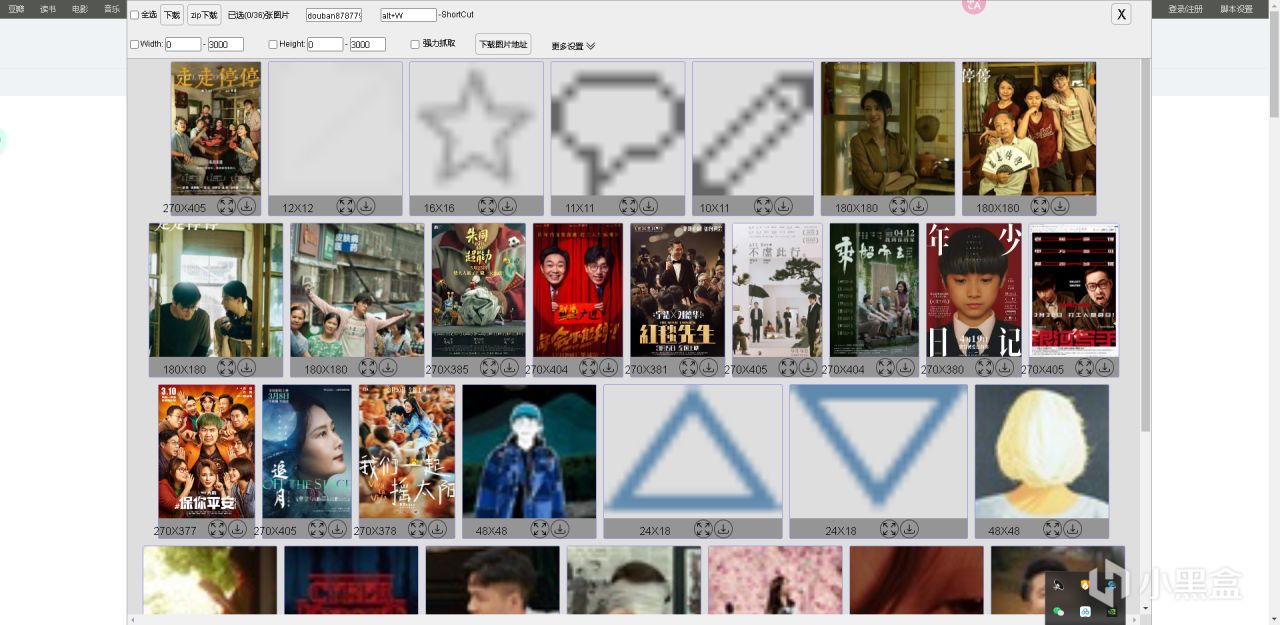
Task: Expand the 12X12 image to full view
Action: click(x=346, y=206)
